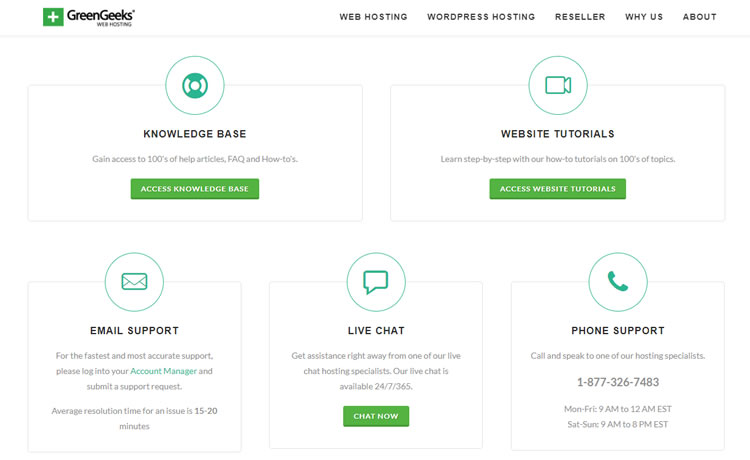Click the Live Chat heading
The width and height of the screenshot is (750, 460).
[x=376, y=330]
